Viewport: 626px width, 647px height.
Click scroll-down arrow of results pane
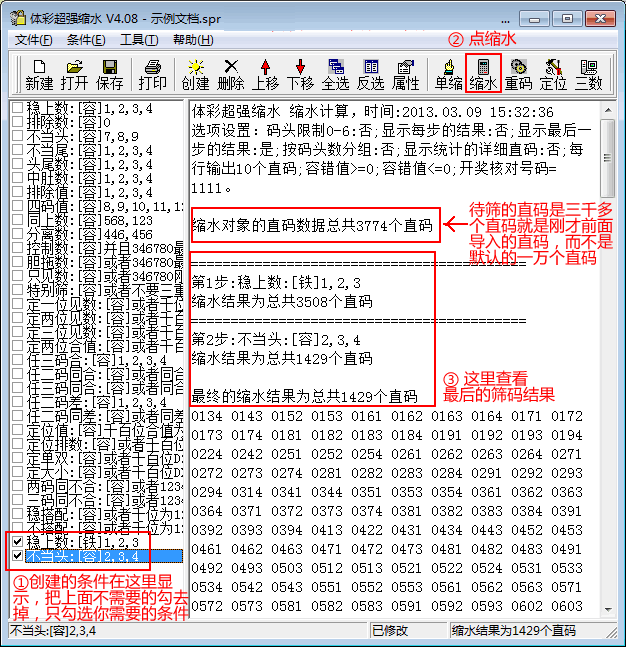point(608,609)
